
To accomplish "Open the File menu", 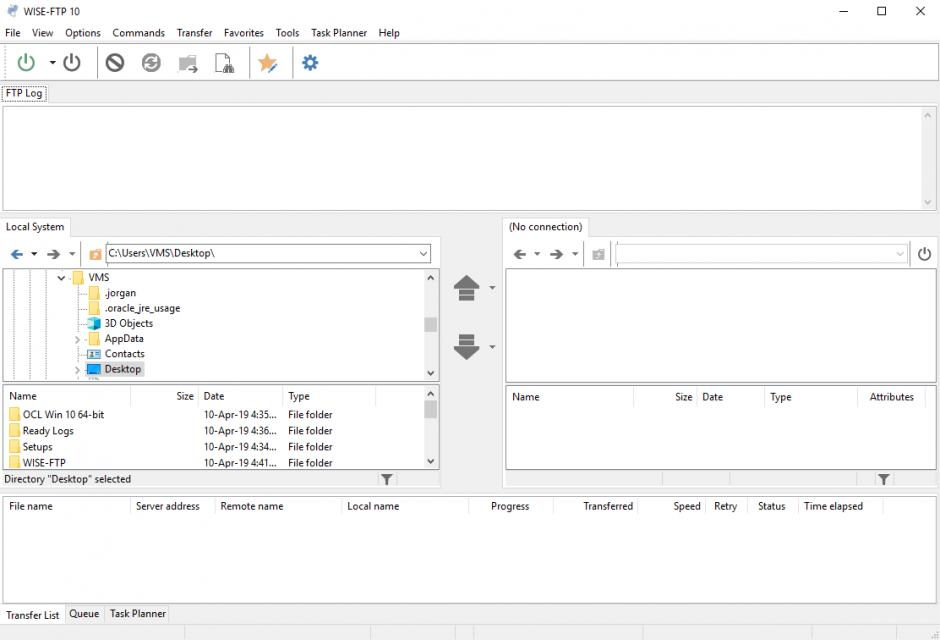I will pyautogui.click(x=13, y=33).
